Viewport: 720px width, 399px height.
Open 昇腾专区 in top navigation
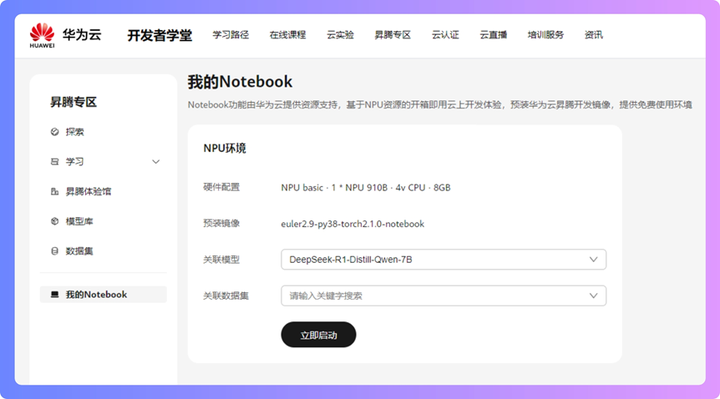click(x=393, y=35)
